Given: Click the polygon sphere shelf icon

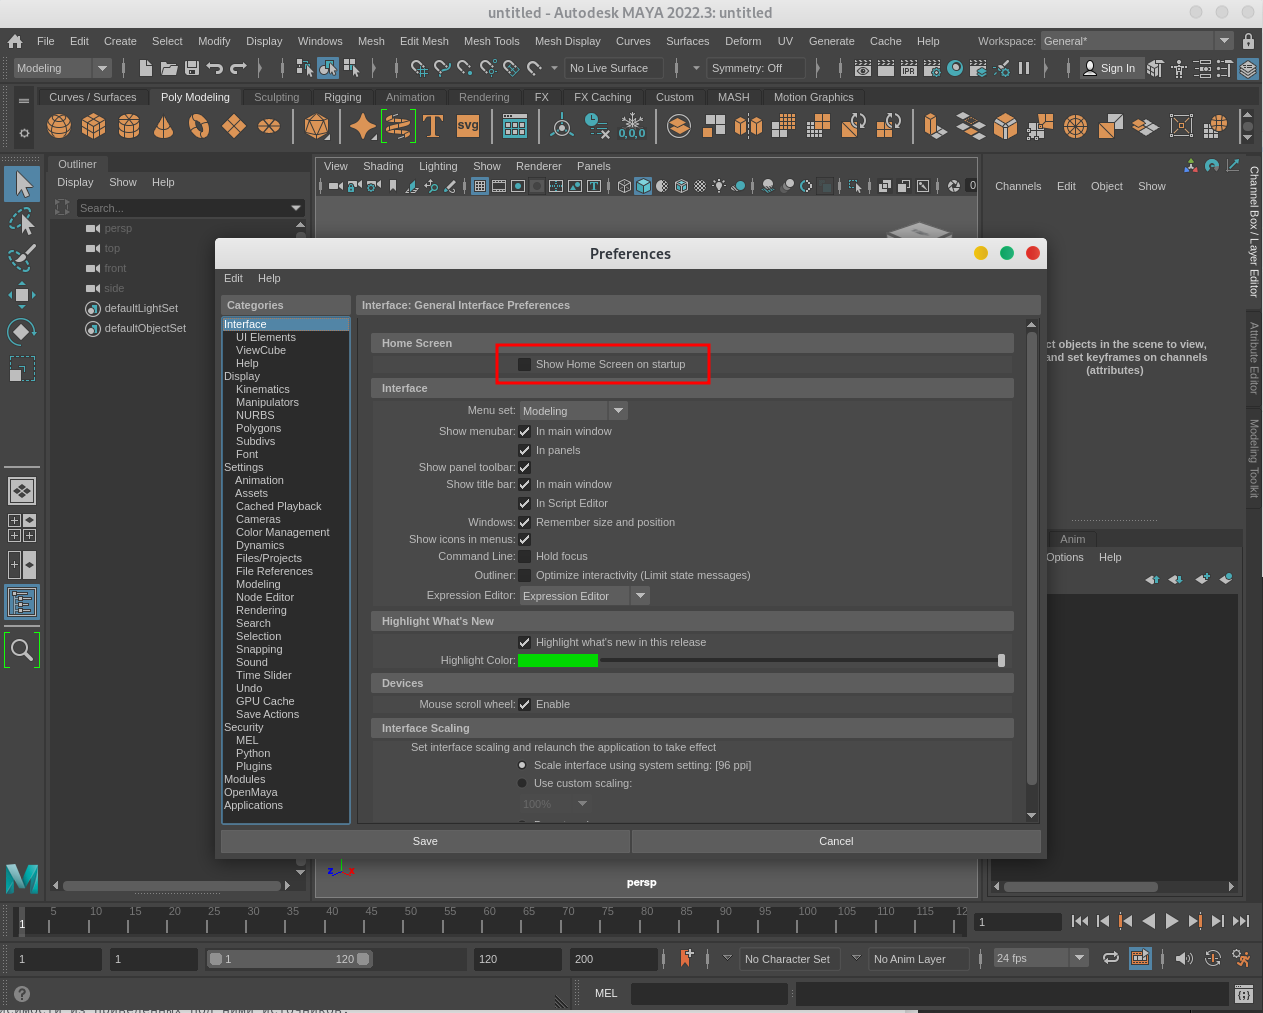Looking at the screenshot, I should pos(59,126).
